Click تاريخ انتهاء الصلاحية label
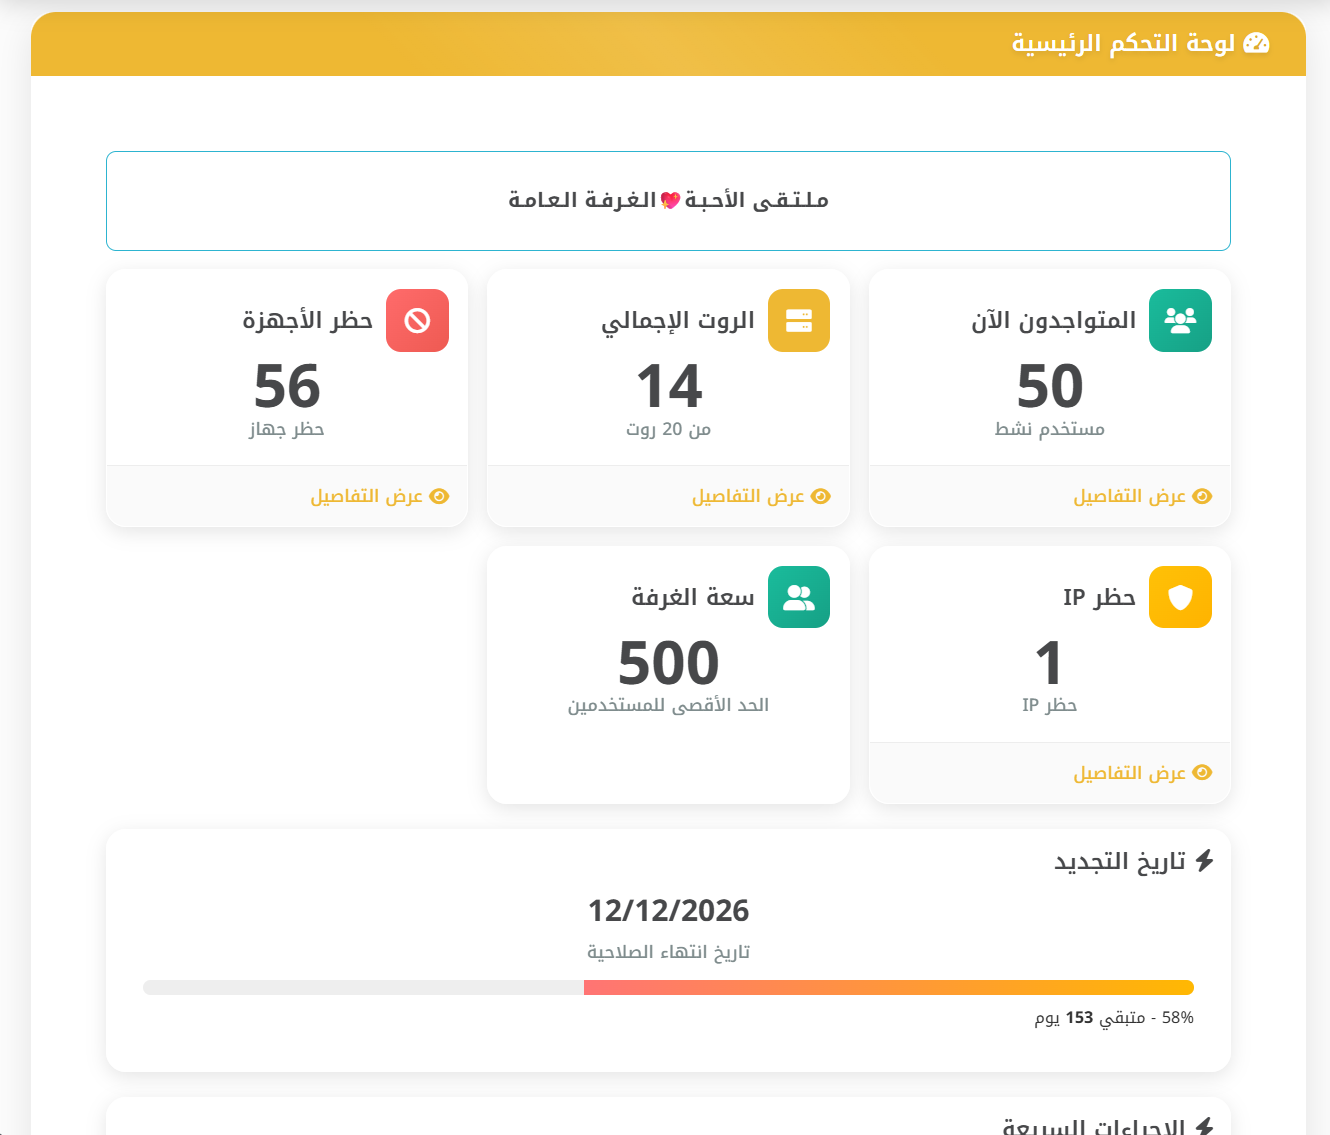The image size is (1330, 1135). pos(668,952)
